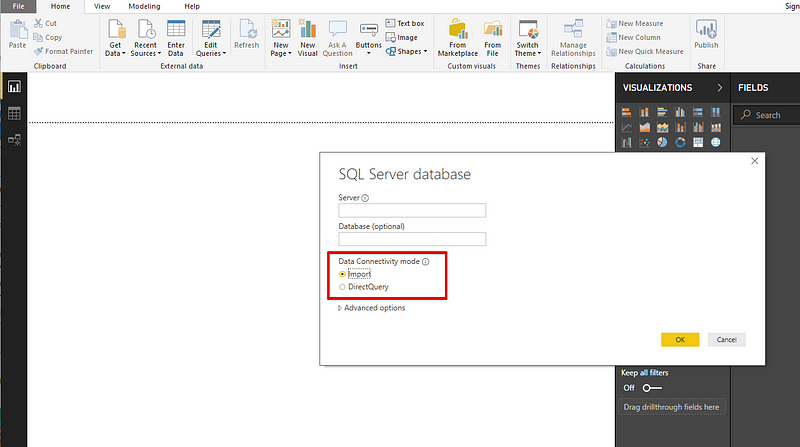Click the Database (optional) input field
The width and height of the screenshot is (800, 447).
click(x=412, y=239)
